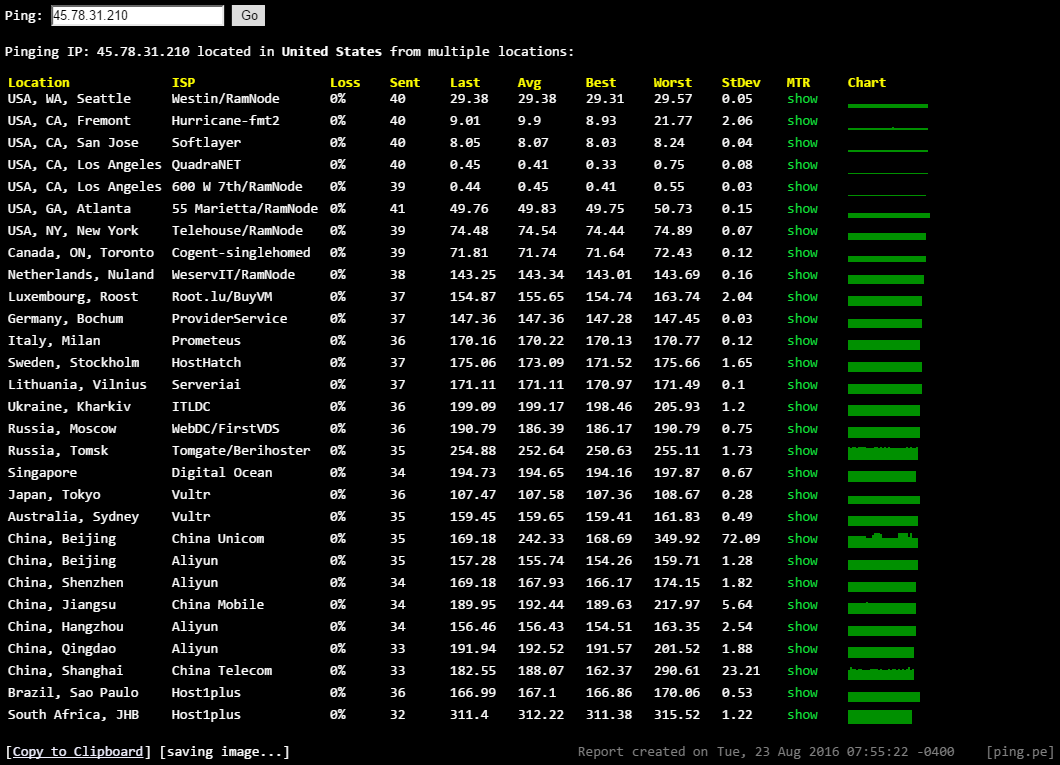Click the Beijing China Unicom latency chart
This screenshot has height=765, width=1060.
[882, 541]
